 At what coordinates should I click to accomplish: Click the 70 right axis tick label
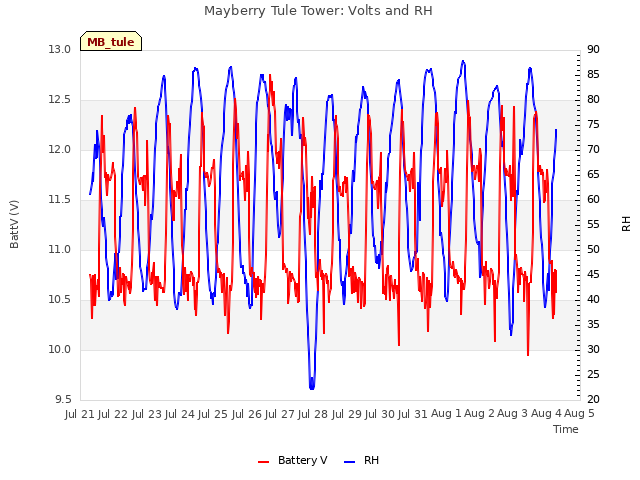pos(593,149)
